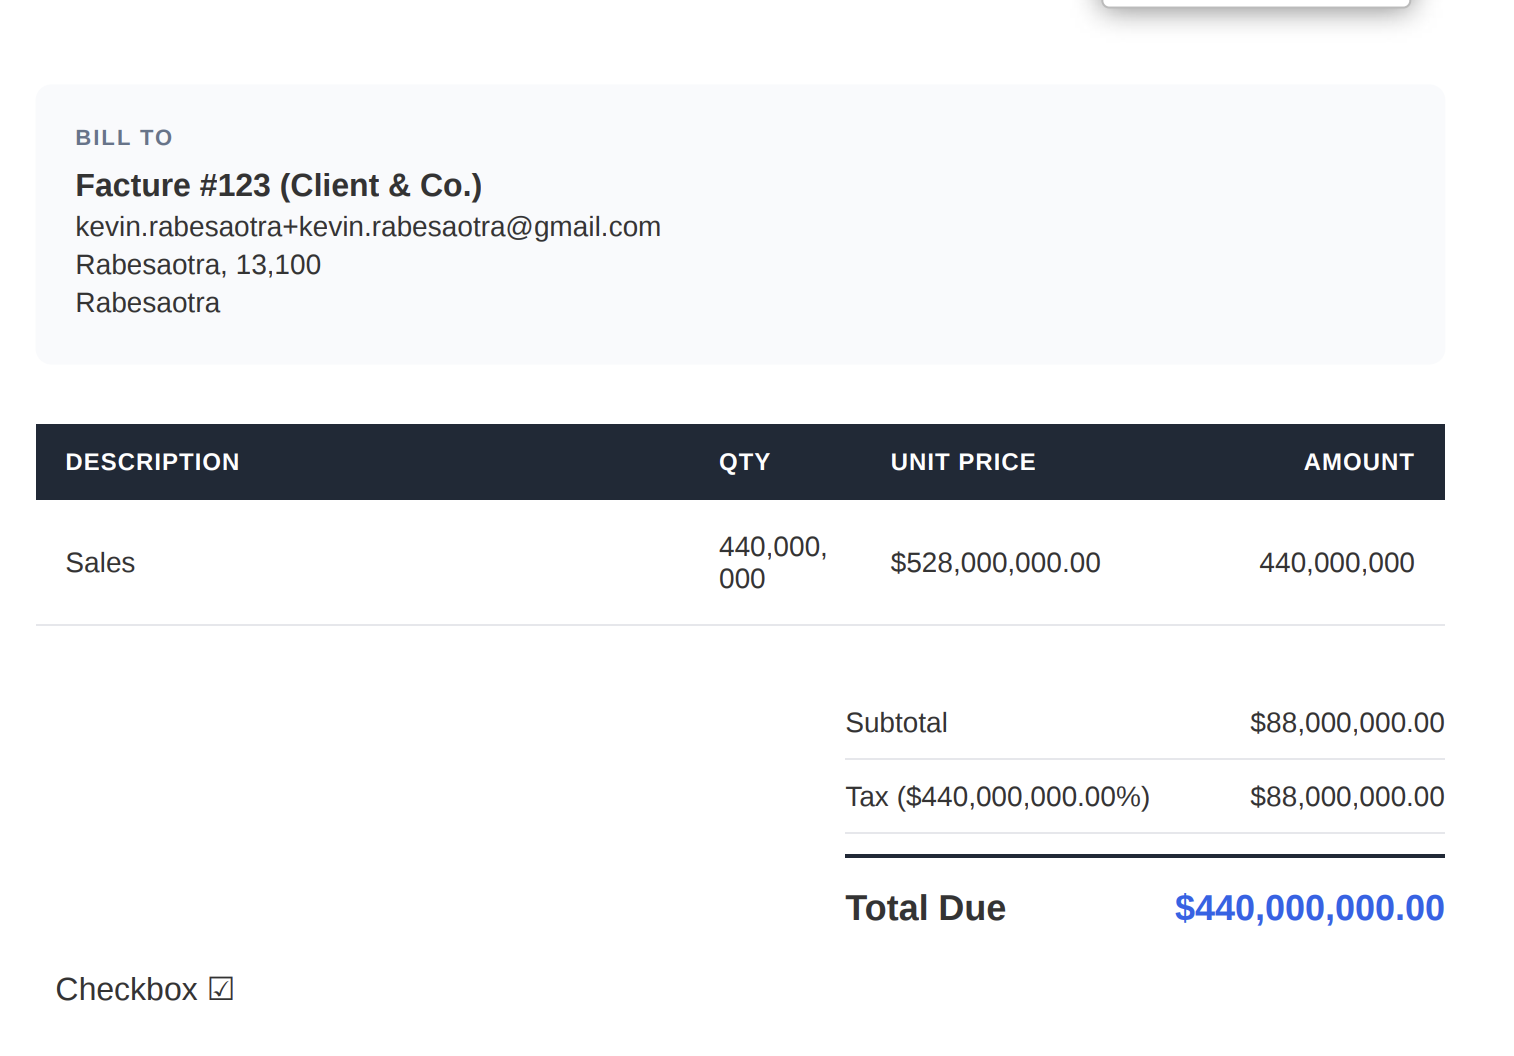Click the Rabesaotra, 13,100 address line
This screenshot has width=1514, height=1056.
[x=198, y=265]
